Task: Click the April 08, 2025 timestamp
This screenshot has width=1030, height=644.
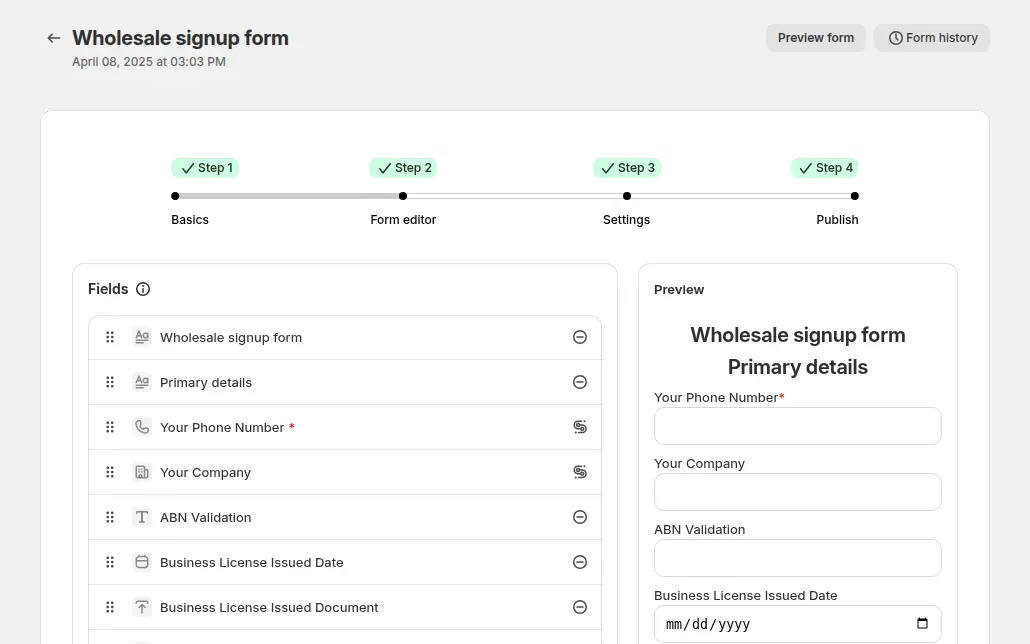Action: point(148,62)
